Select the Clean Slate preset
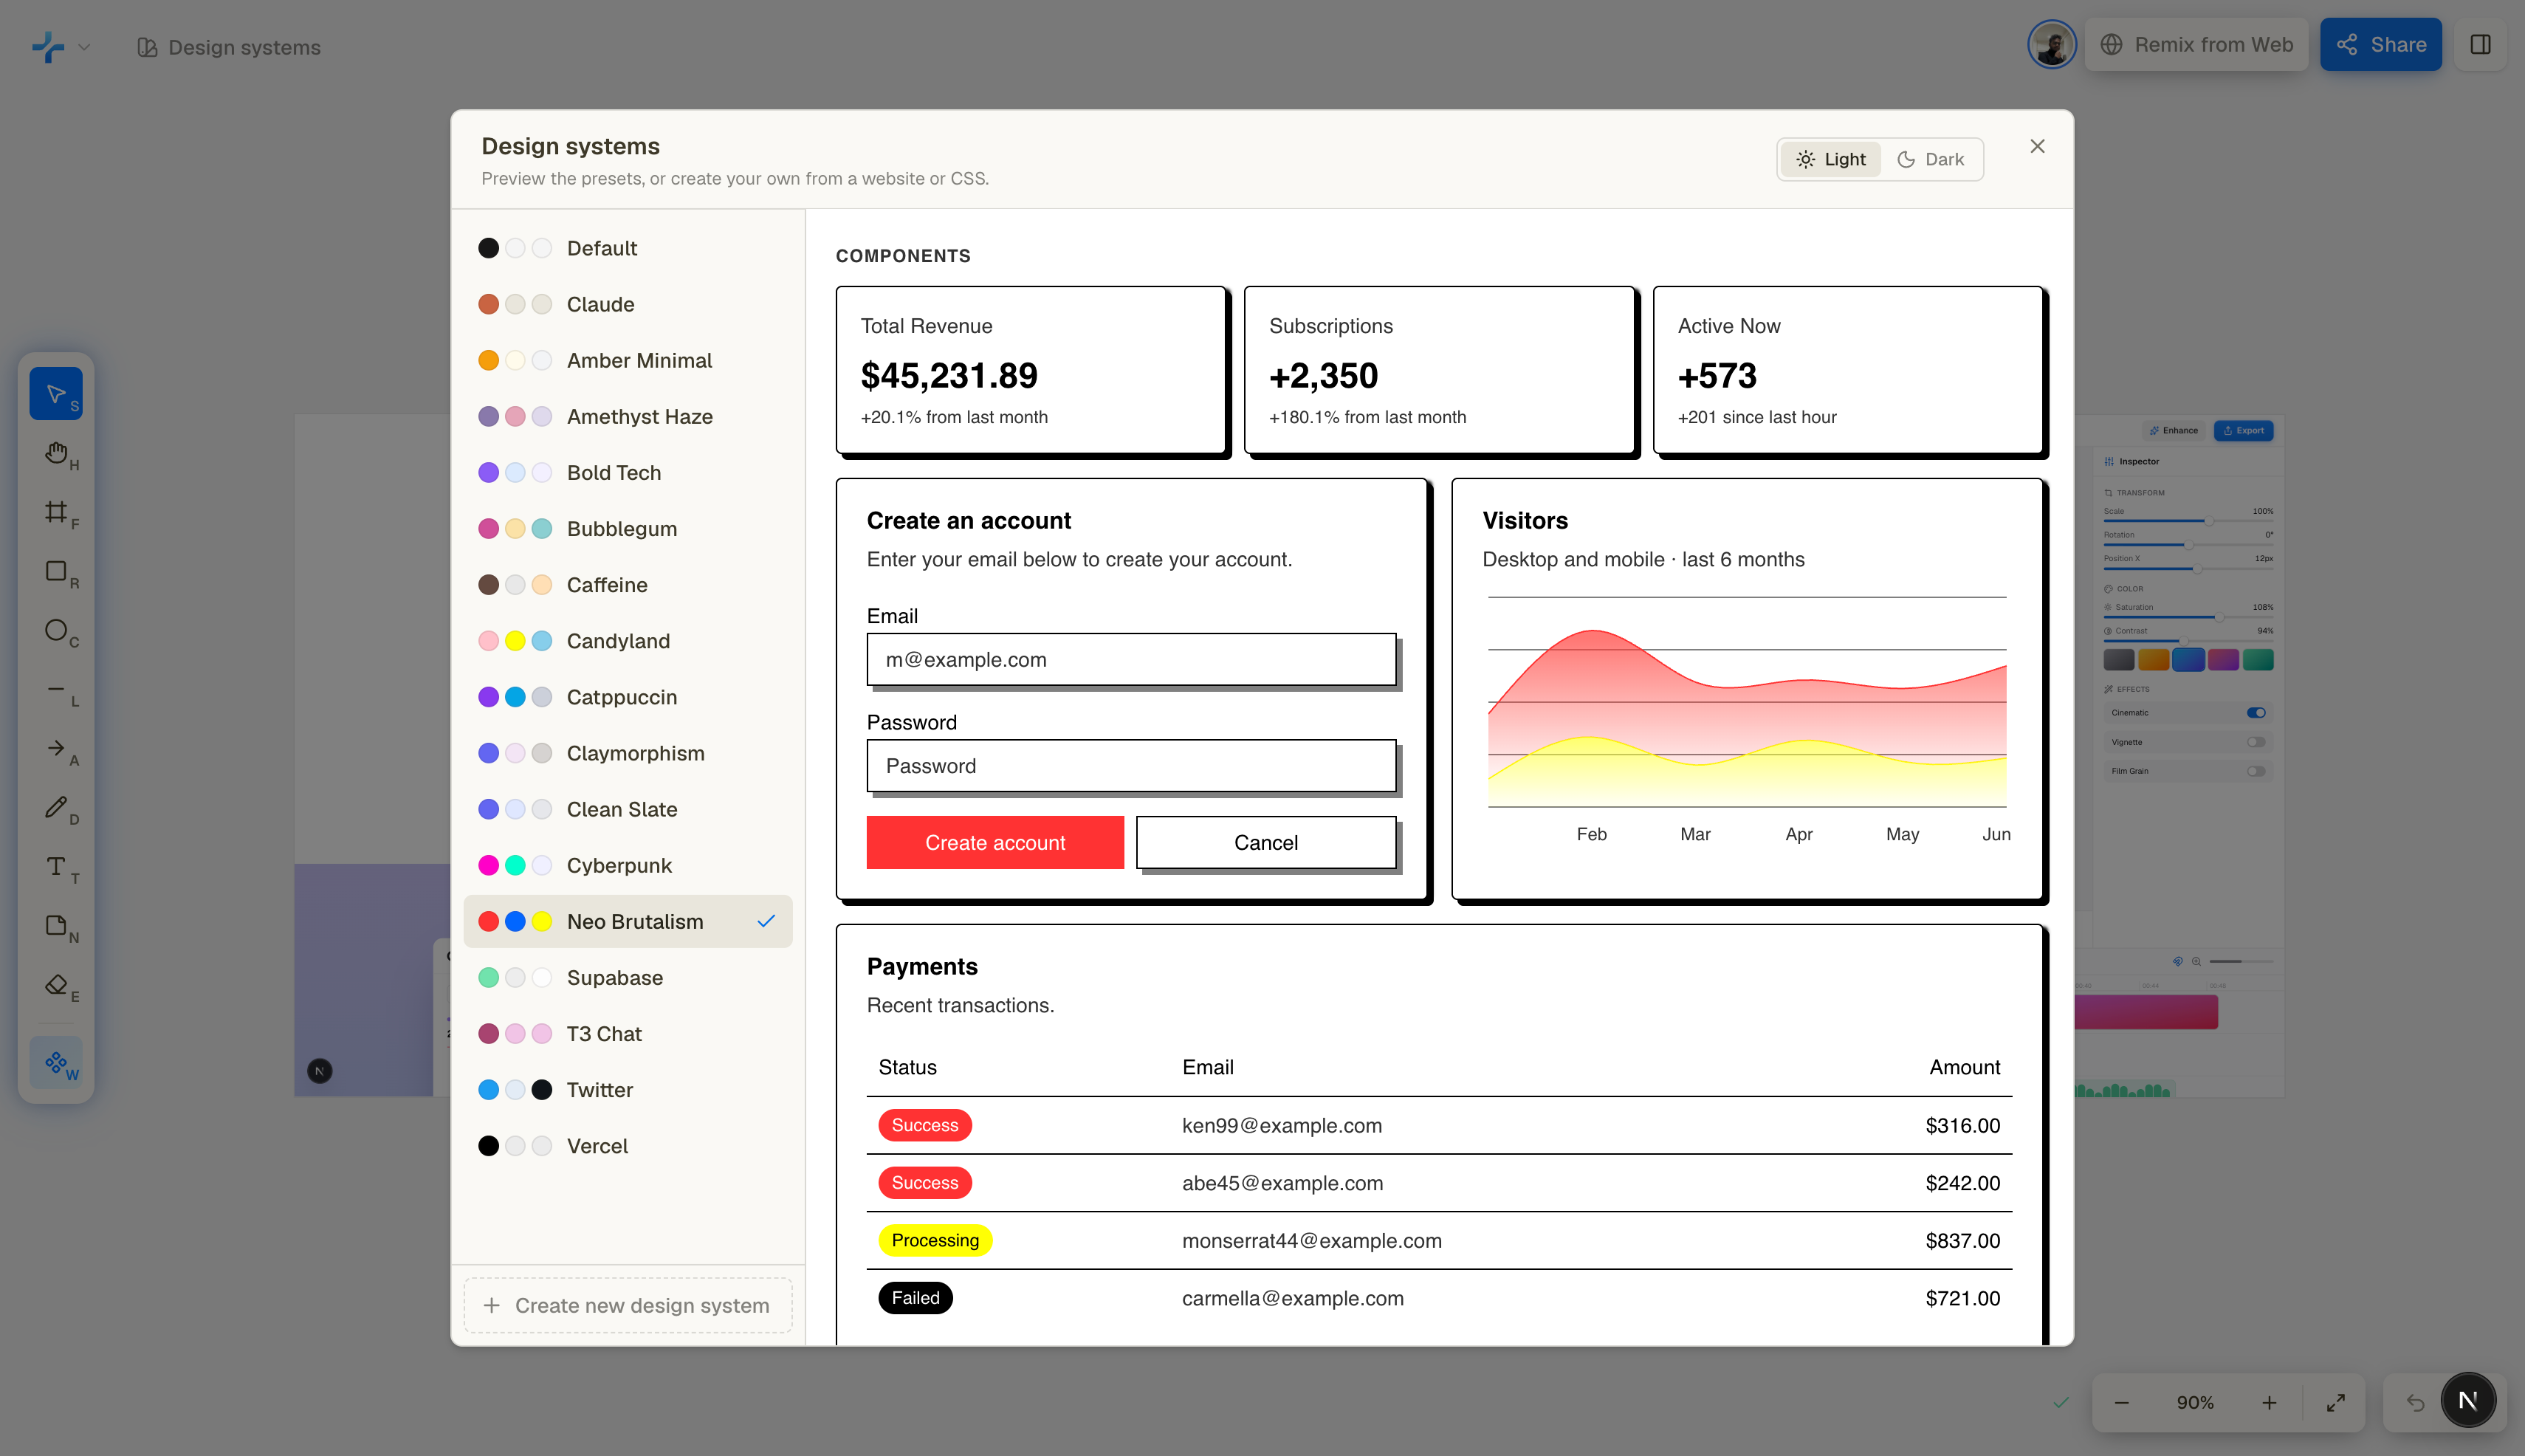This screenshot has width=2525, height=1456. click(628, 809)
